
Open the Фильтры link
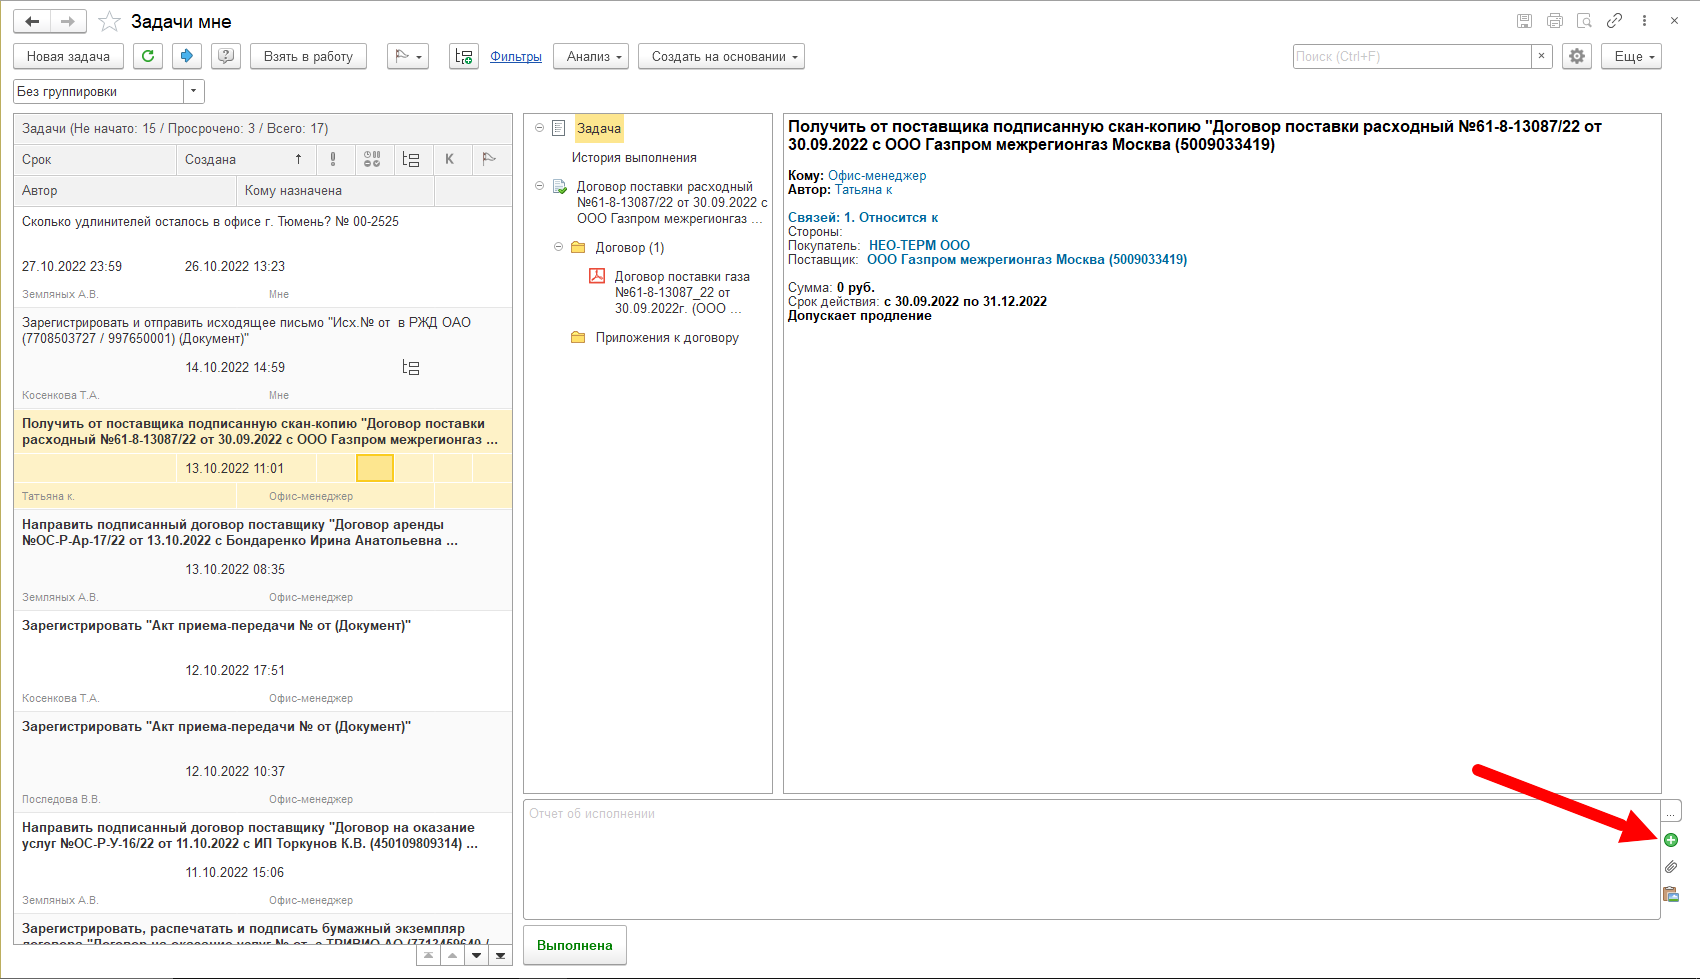click(x=516, y=56)
